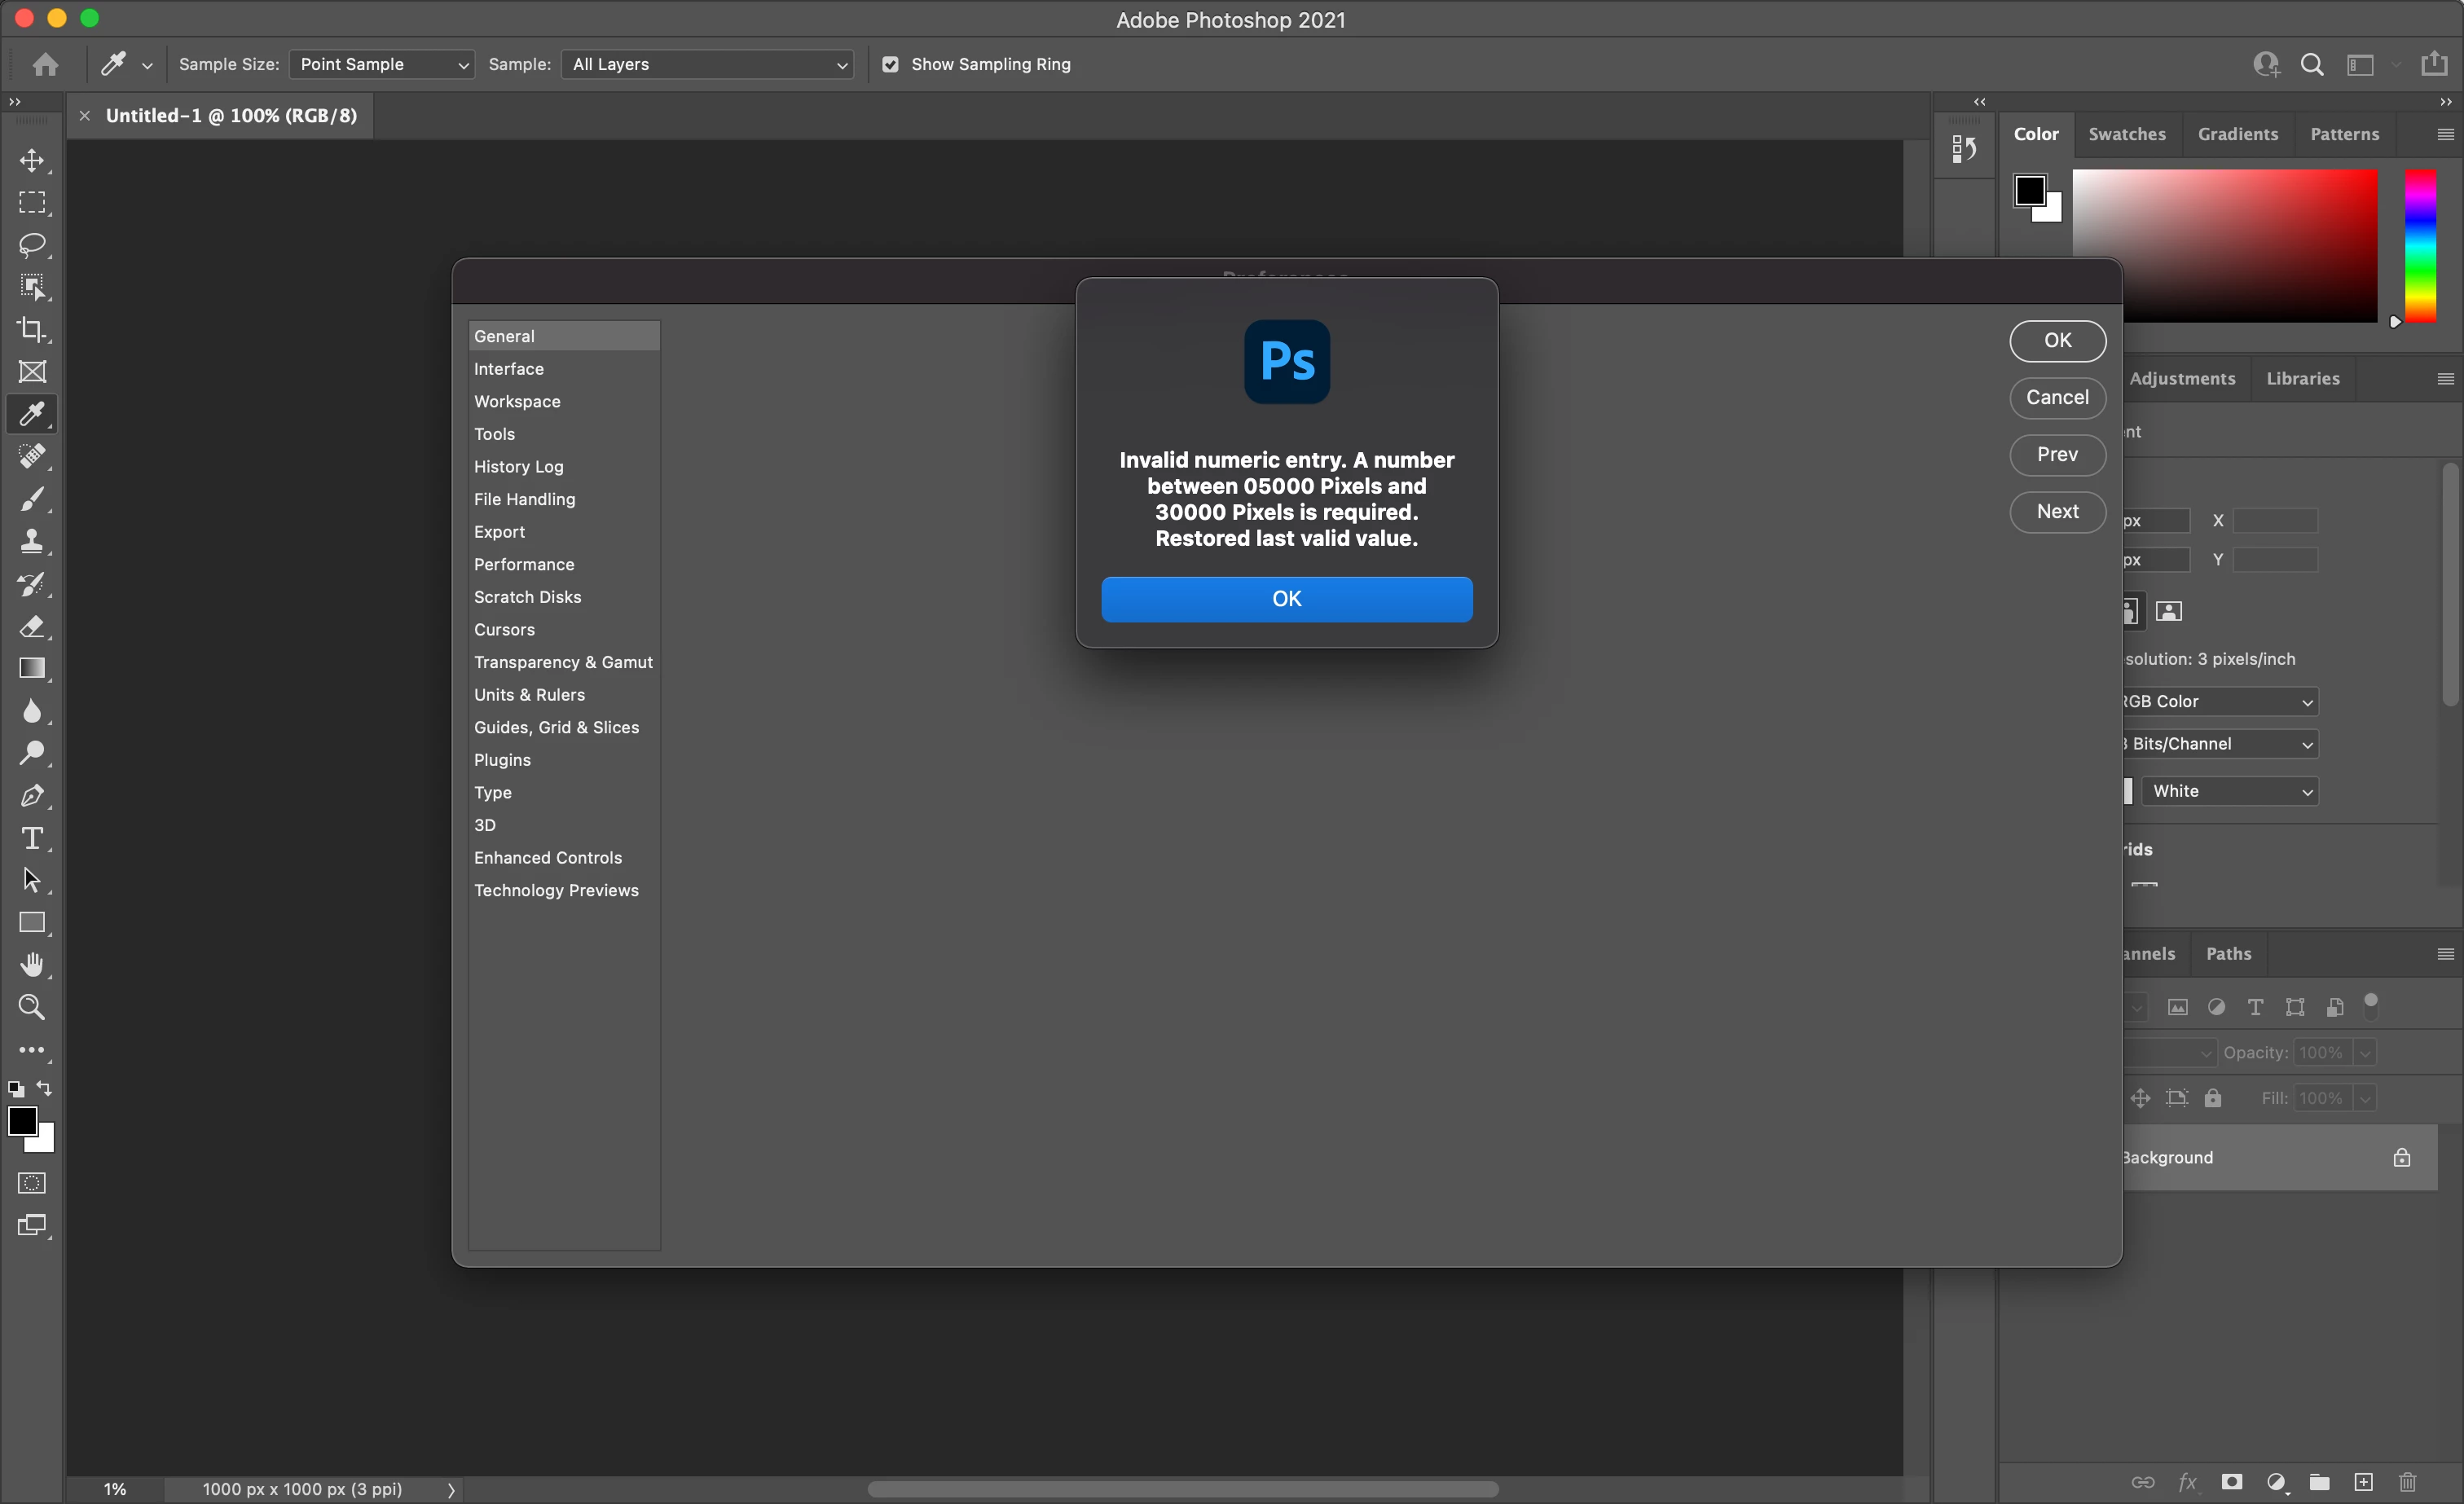Viewport: 2464px width, 1504px height.
Task: Select Performance in preferences list
Action: point(524,564)
